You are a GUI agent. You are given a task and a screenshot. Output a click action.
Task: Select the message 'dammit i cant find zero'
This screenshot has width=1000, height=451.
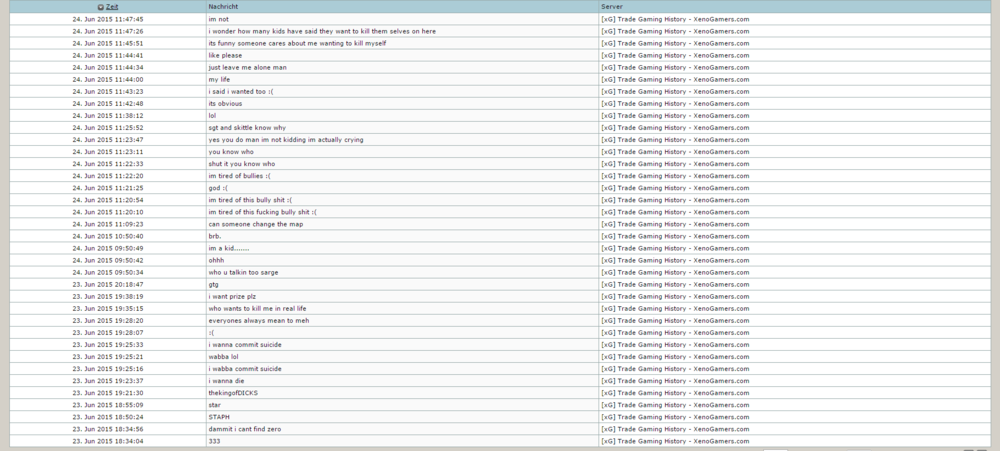(x=245, y=429)
